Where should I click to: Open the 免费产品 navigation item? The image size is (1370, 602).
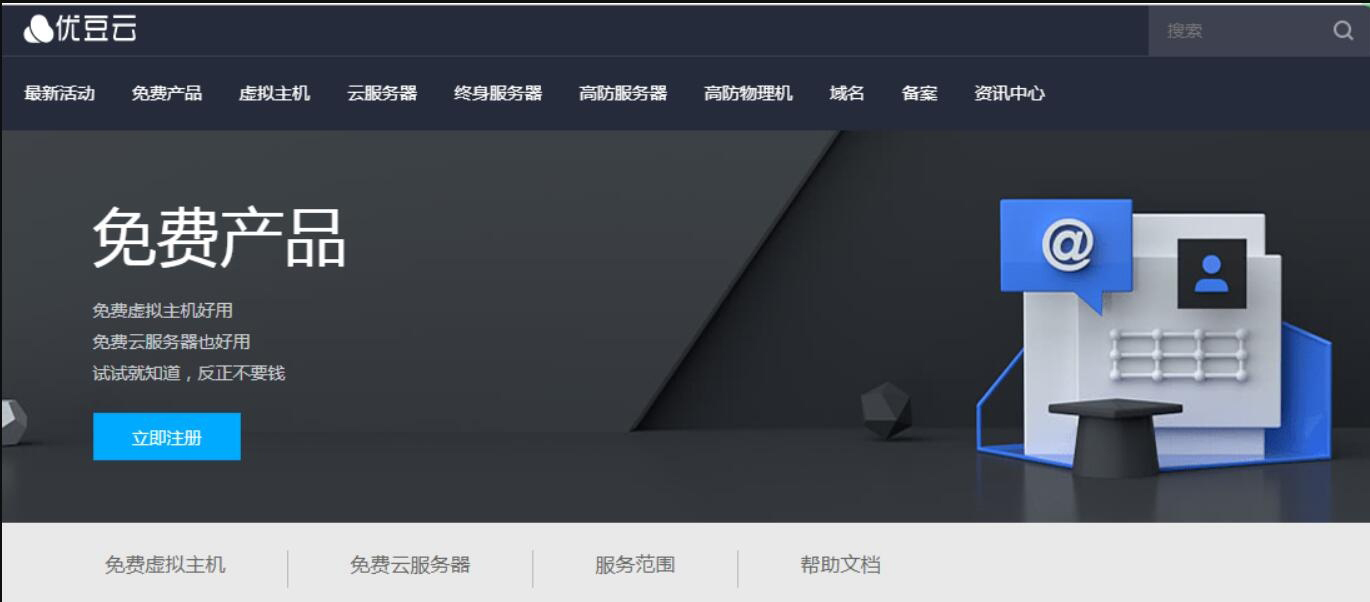pos(166,93)
